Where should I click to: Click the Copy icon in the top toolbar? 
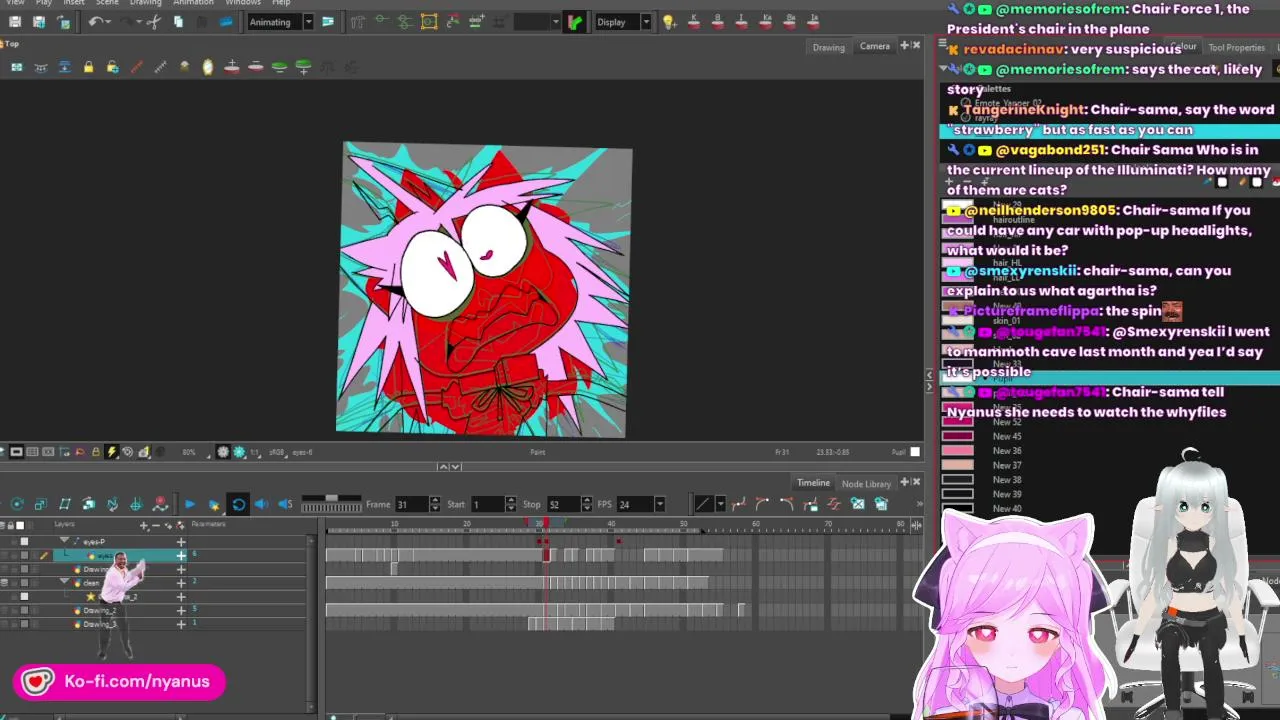pyautogui.click(x=178, y=22)
